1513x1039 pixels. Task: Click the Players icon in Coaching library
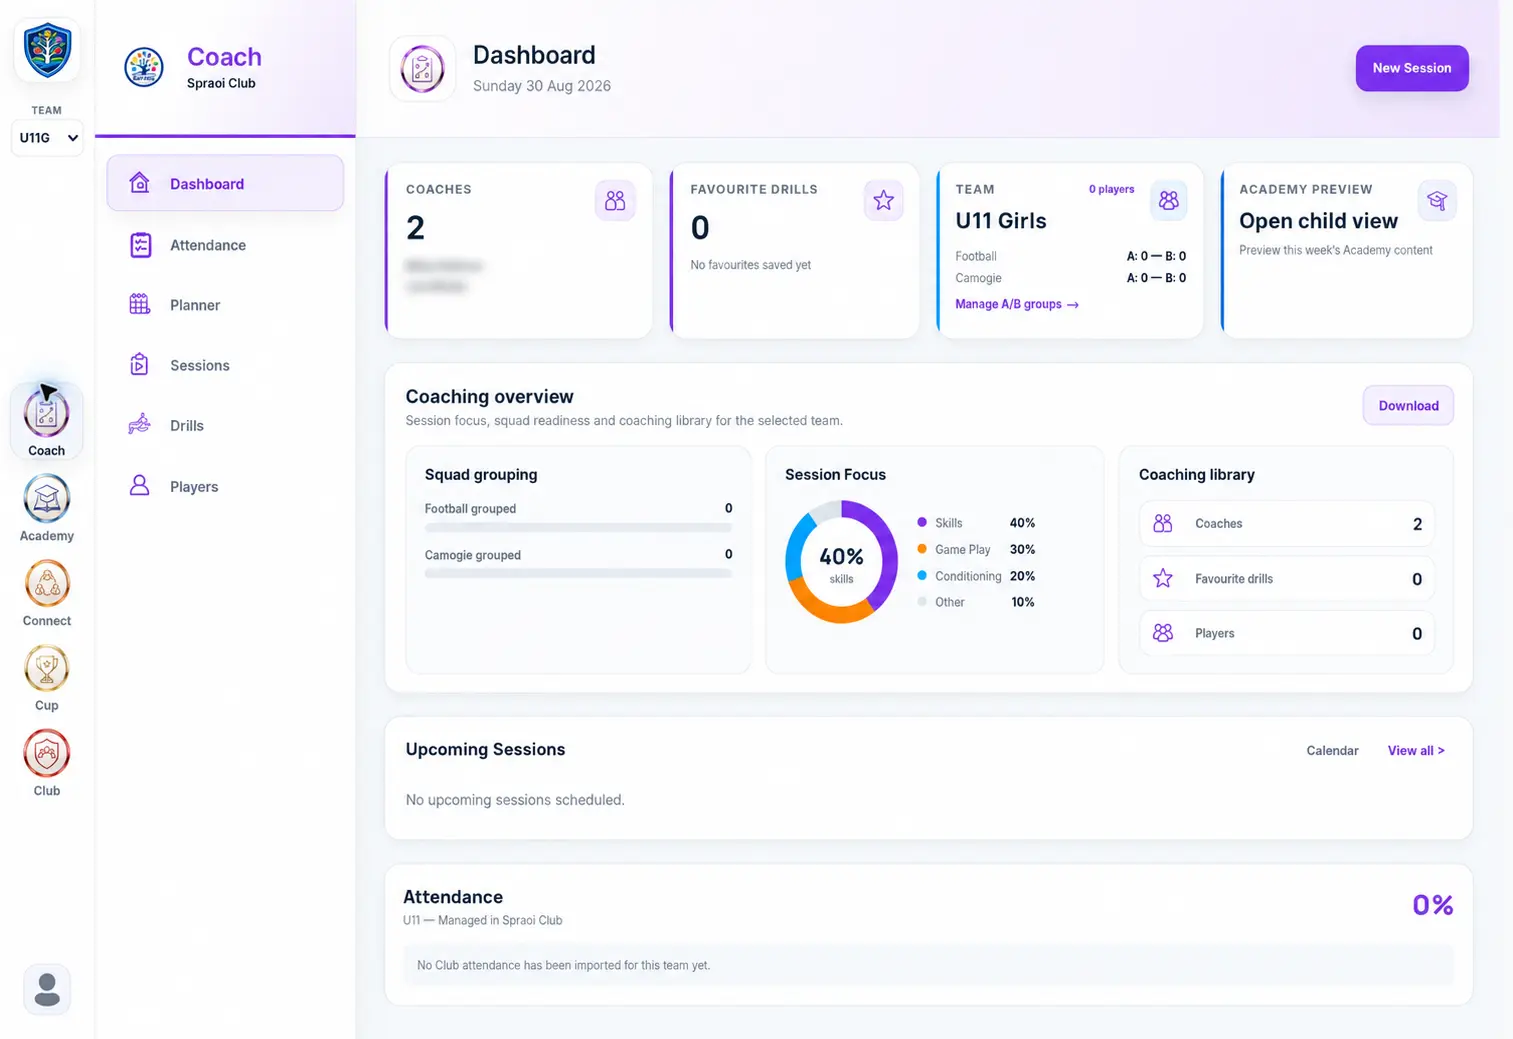pos(1163,633)
